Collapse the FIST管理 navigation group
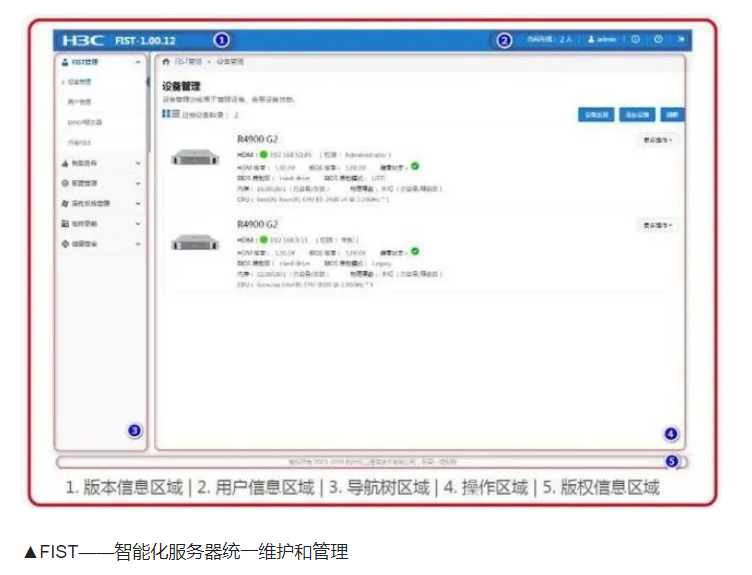This screenshot has height=575, width=752. click(x=138, y=62)
